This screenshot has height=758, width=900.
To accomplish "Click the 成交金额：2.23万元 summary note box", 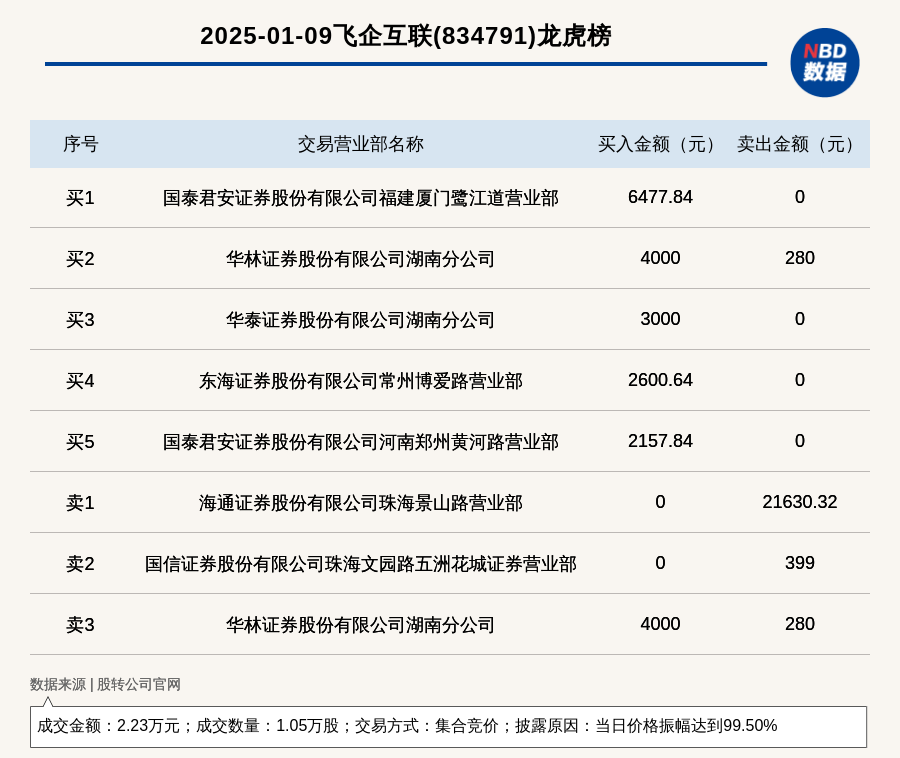I will [x=448, y=726].
